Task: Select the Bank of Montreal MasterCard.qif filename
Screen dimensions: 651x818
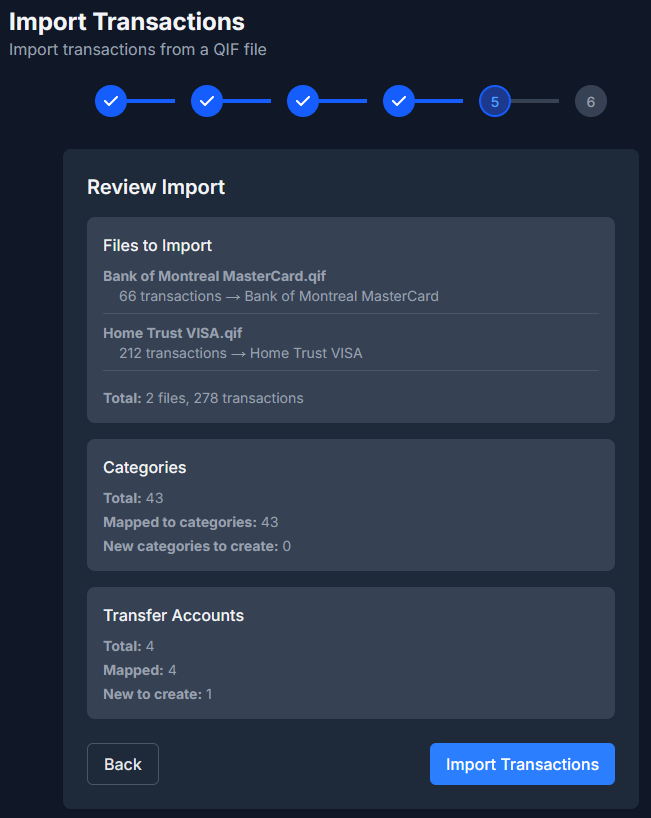Action: [214, 276]
